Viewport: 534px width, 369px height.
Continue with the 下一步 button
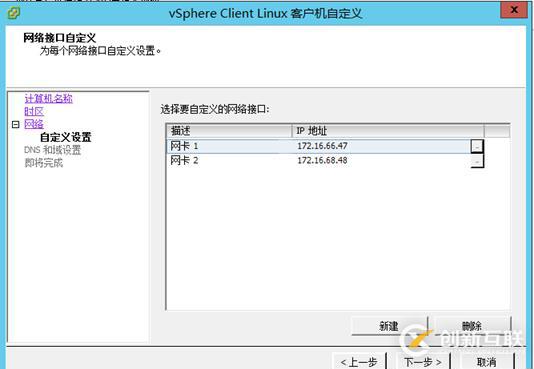[423, 362]
